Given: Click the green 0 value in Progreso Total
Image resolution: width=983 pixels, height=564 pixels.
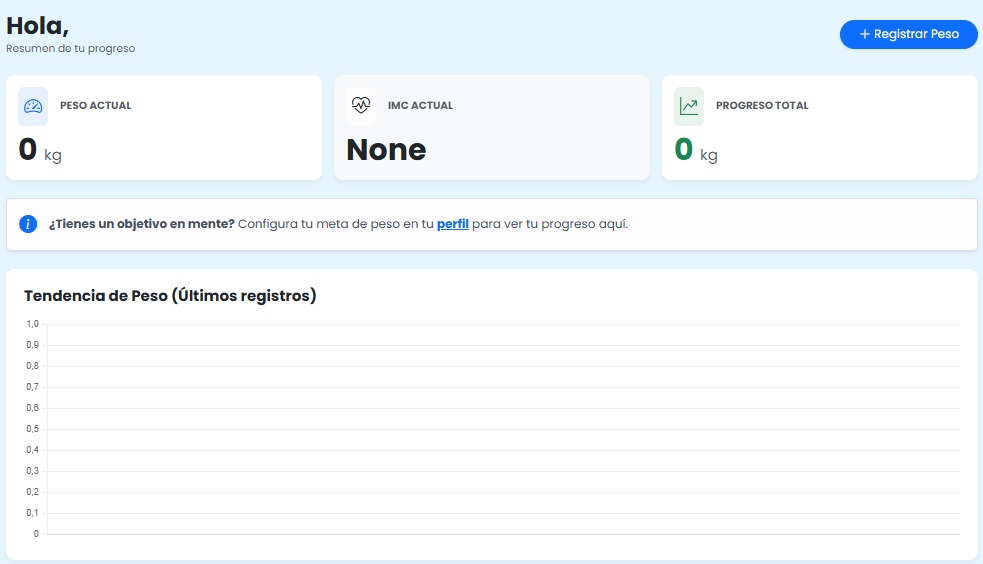Looking at the screenshot, I should pyautogui.click(x=684, y=149).
